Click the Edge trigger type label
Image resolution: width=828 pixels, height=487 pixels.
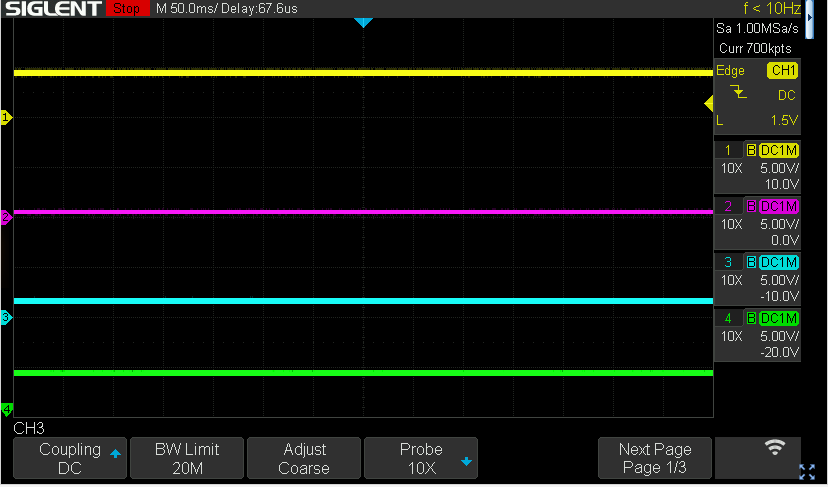(730, 71)
